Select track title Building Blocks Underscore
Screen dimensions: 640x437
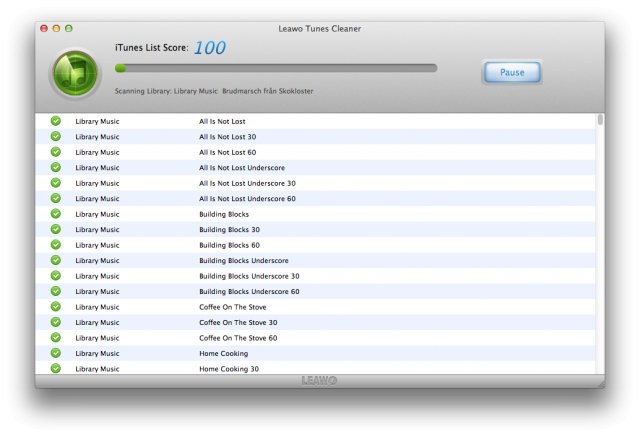click(x=244, y=260)
